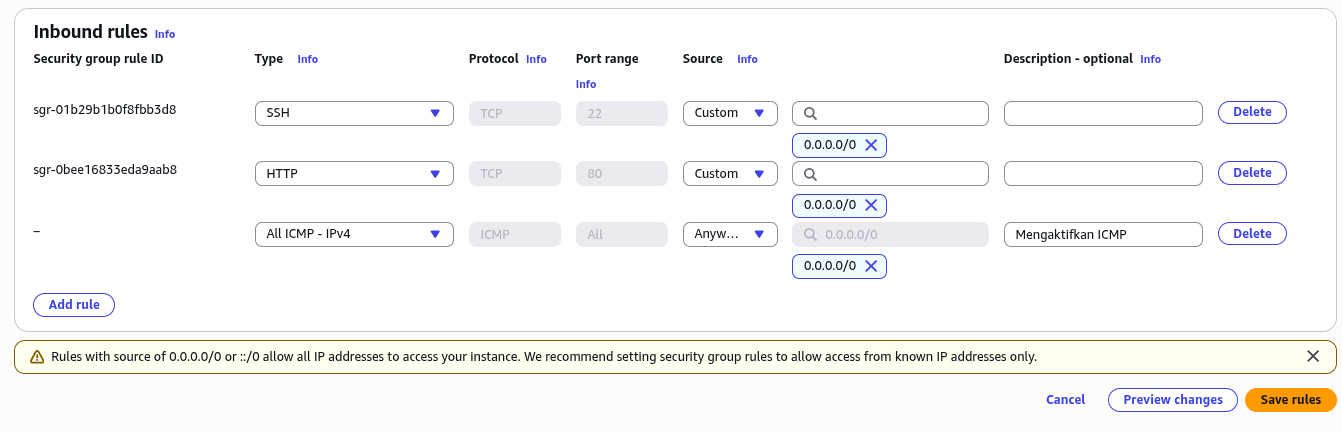Screen dimensions: 1342x432
Task: Click the Mengaktifkan ICMP description field
Action: pyautogui.click(x=1103, y=234)
